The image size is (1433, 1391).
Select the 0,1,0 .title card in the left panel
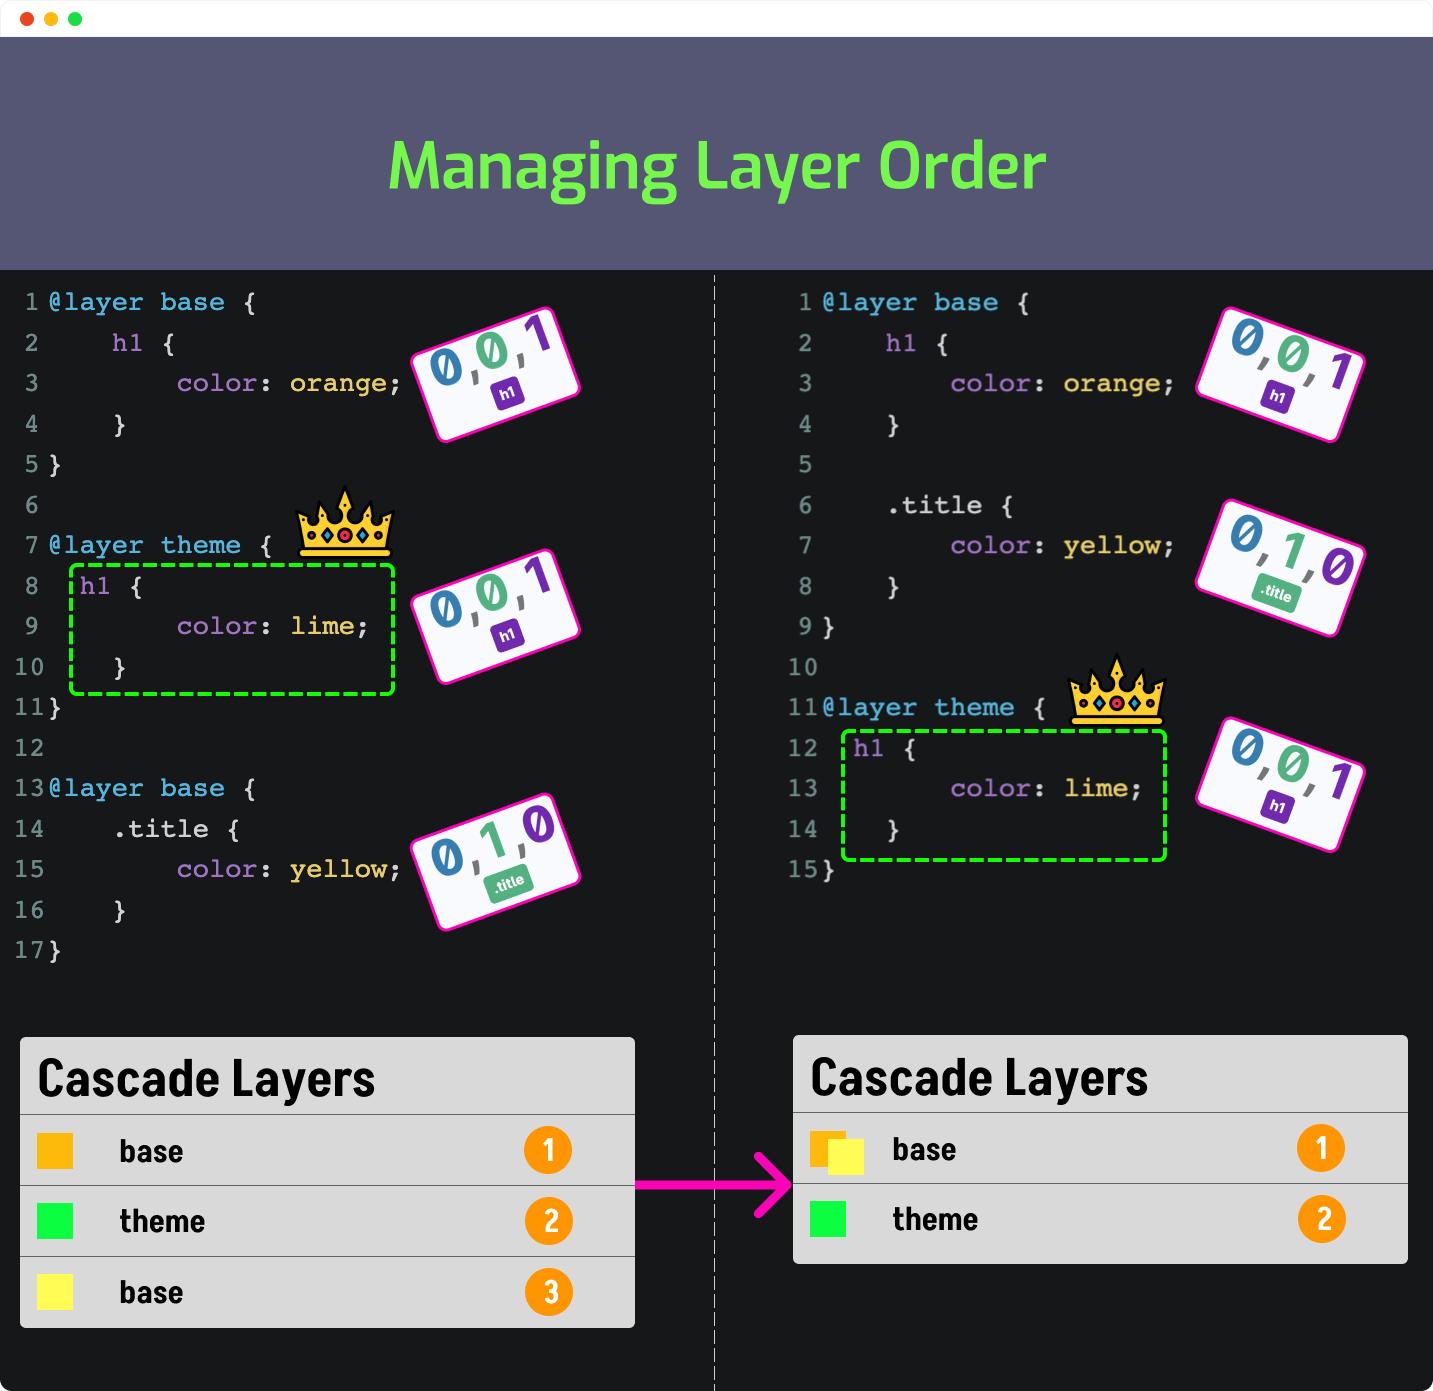point(495,862)
